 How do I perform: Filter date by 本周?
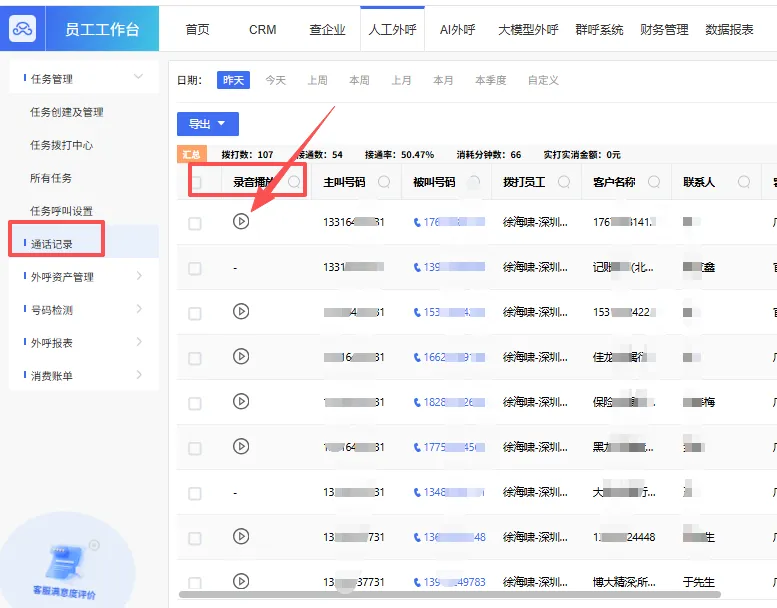(x=359, y=80)
